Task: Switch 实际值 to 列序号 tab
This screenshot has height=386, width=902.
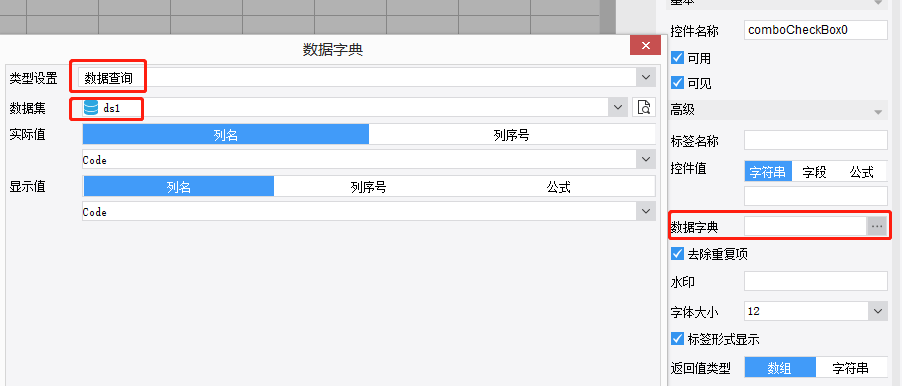Action: [511, 135]
